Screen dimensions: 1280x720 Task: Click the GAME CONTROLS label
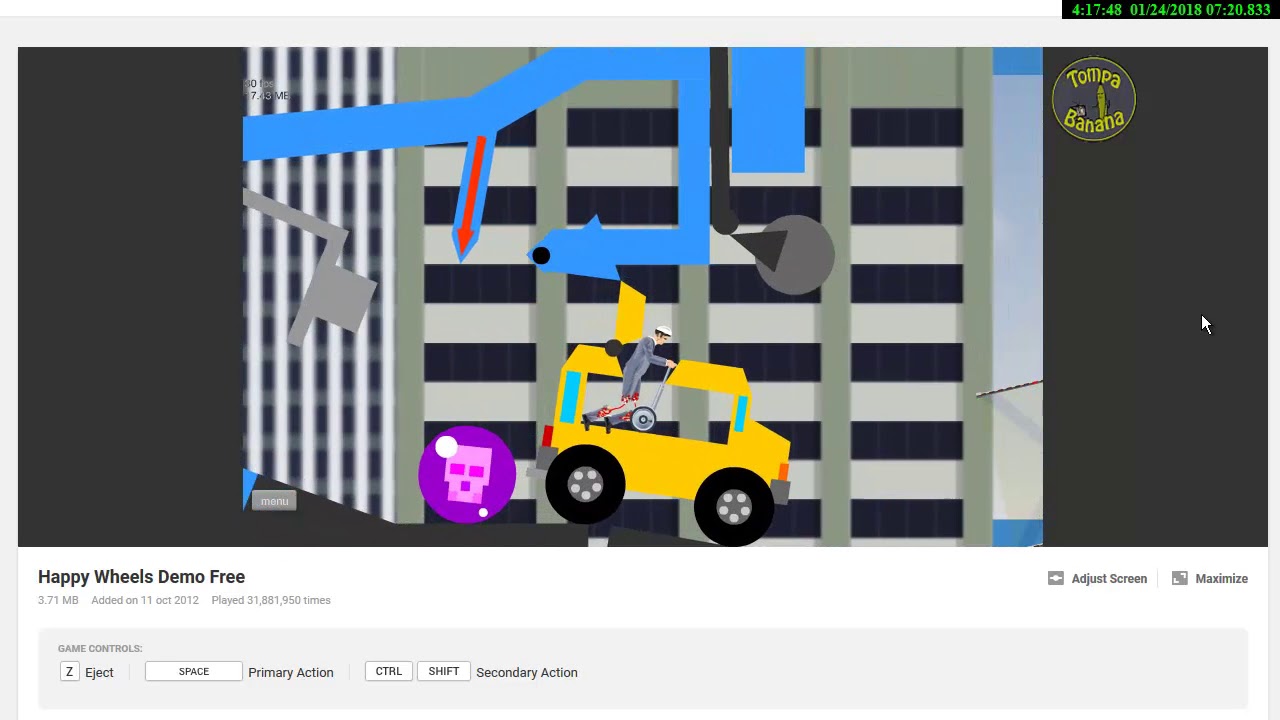pos(100,648)
